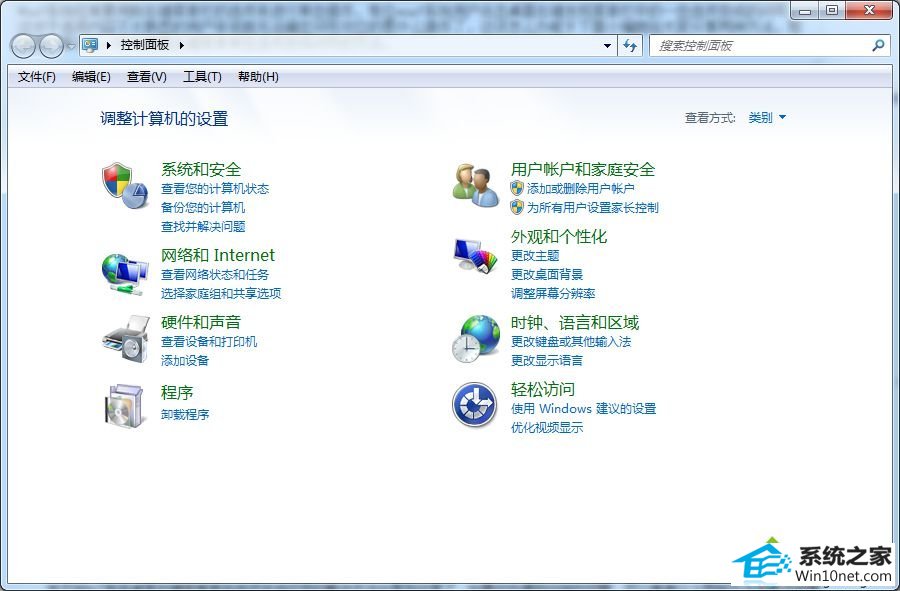The height and width of the screenshot is (591, 900).
Task: Click the Hardware and Sound printer icon
Action: pyautogui.click(x=126, y=339)
